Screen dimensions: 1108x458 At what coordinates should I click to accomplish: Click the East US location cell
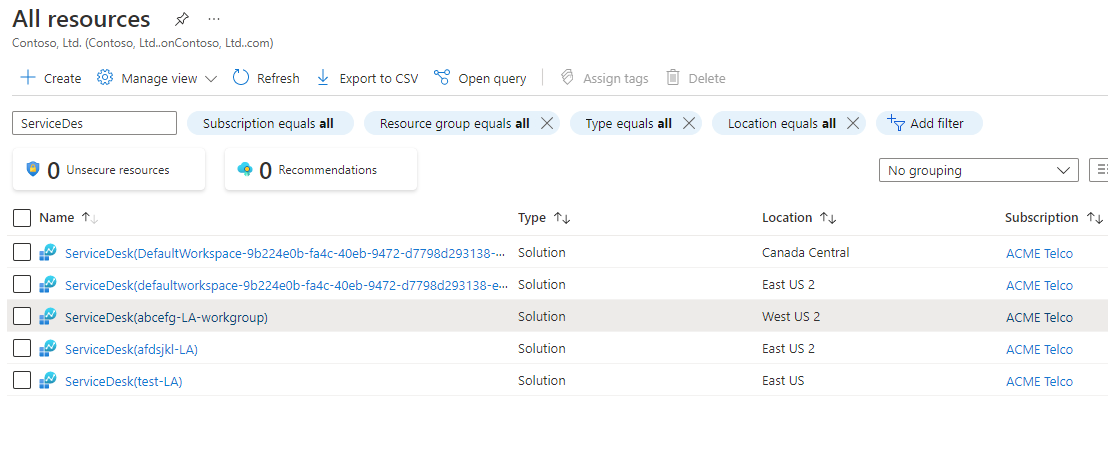(783, 380)
